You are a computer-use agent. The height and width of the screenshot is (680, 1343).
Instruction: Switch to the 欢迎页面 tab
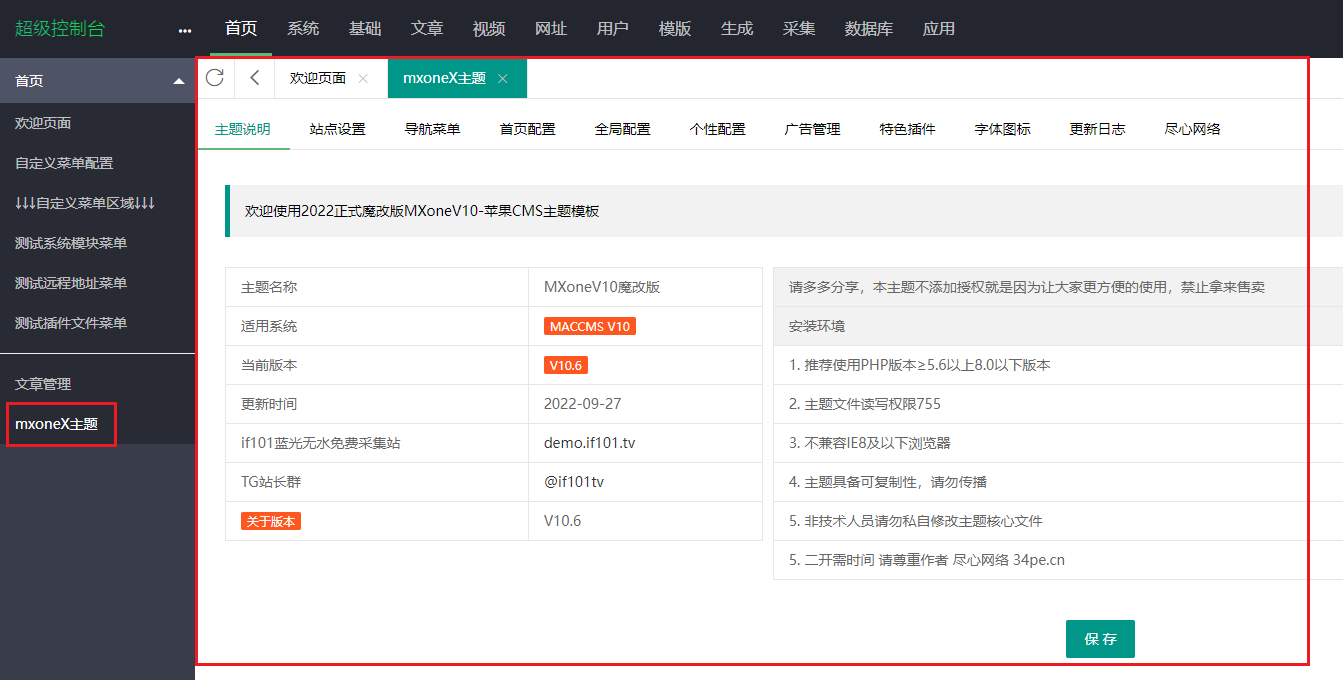pyautogui.click(x=318, y=78)
